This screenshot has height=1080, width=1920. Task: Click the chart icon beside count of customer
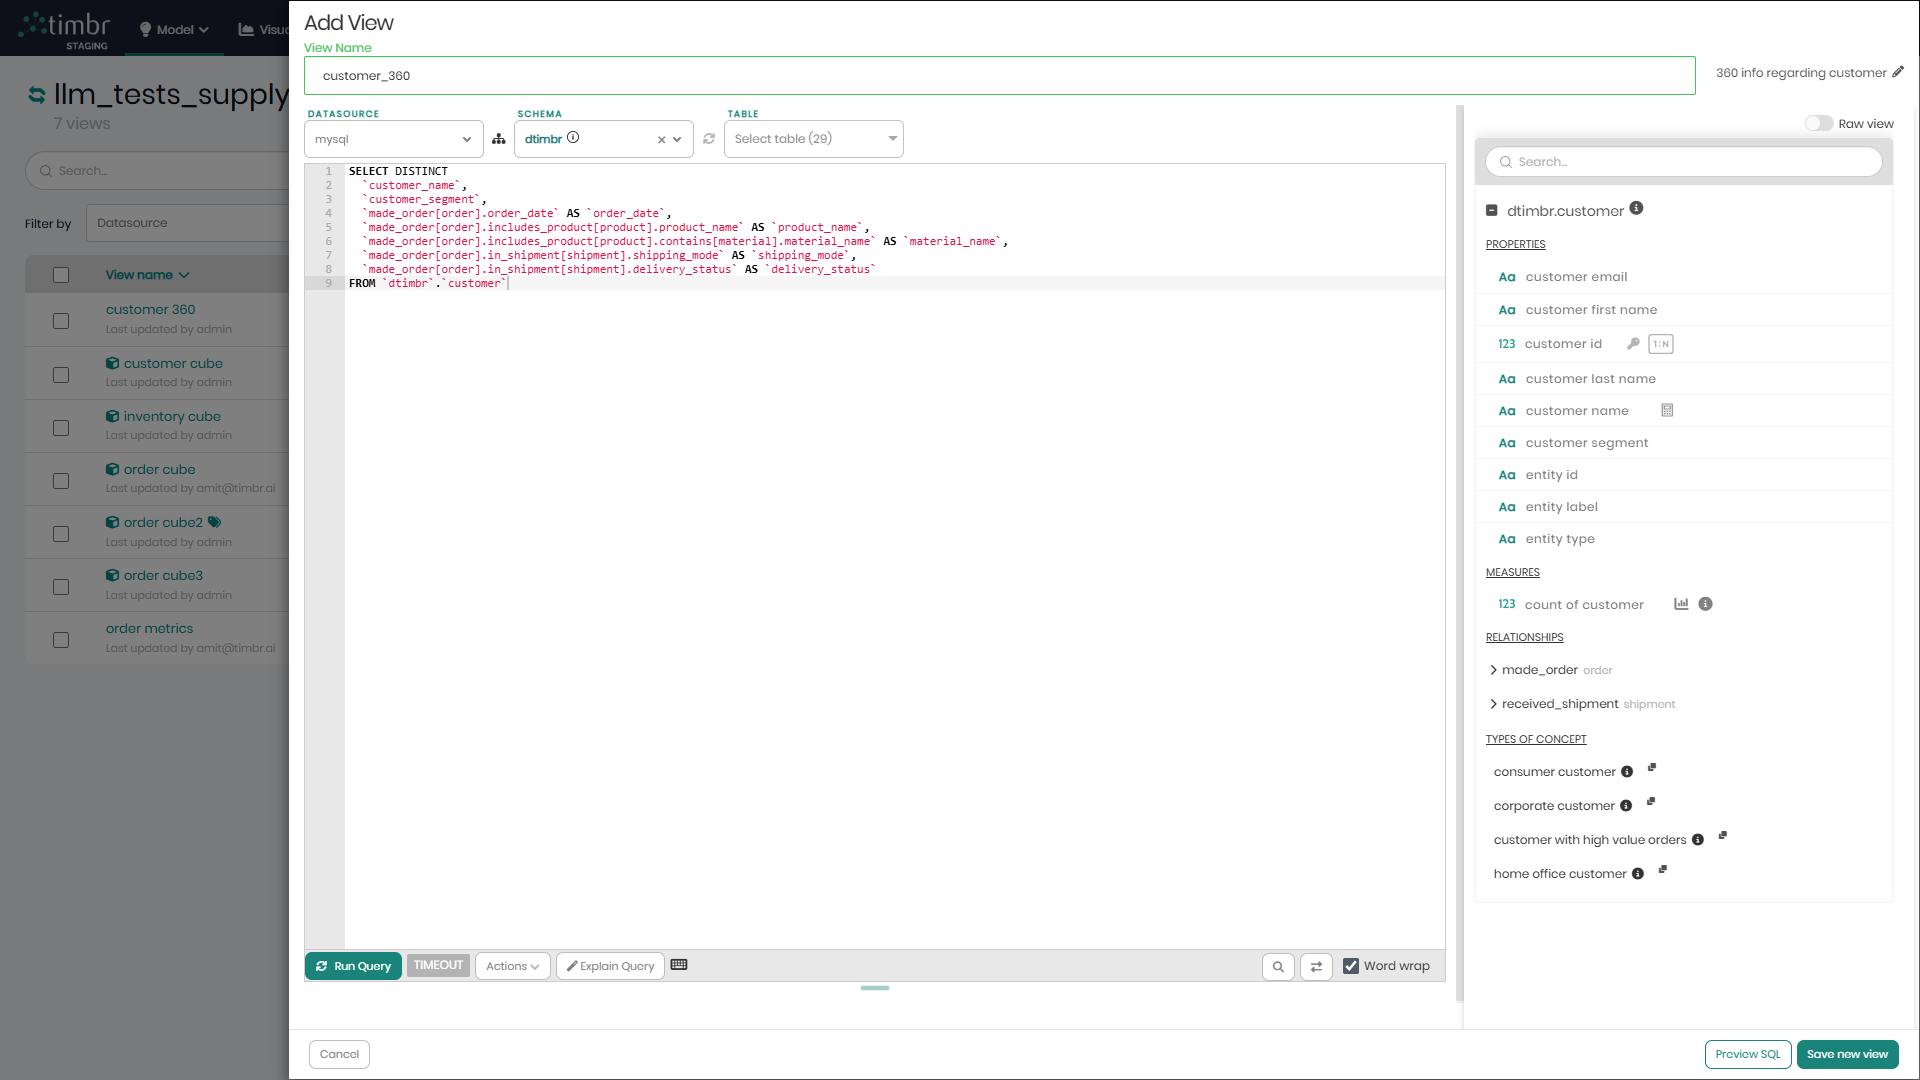[x=1681, y=604]
